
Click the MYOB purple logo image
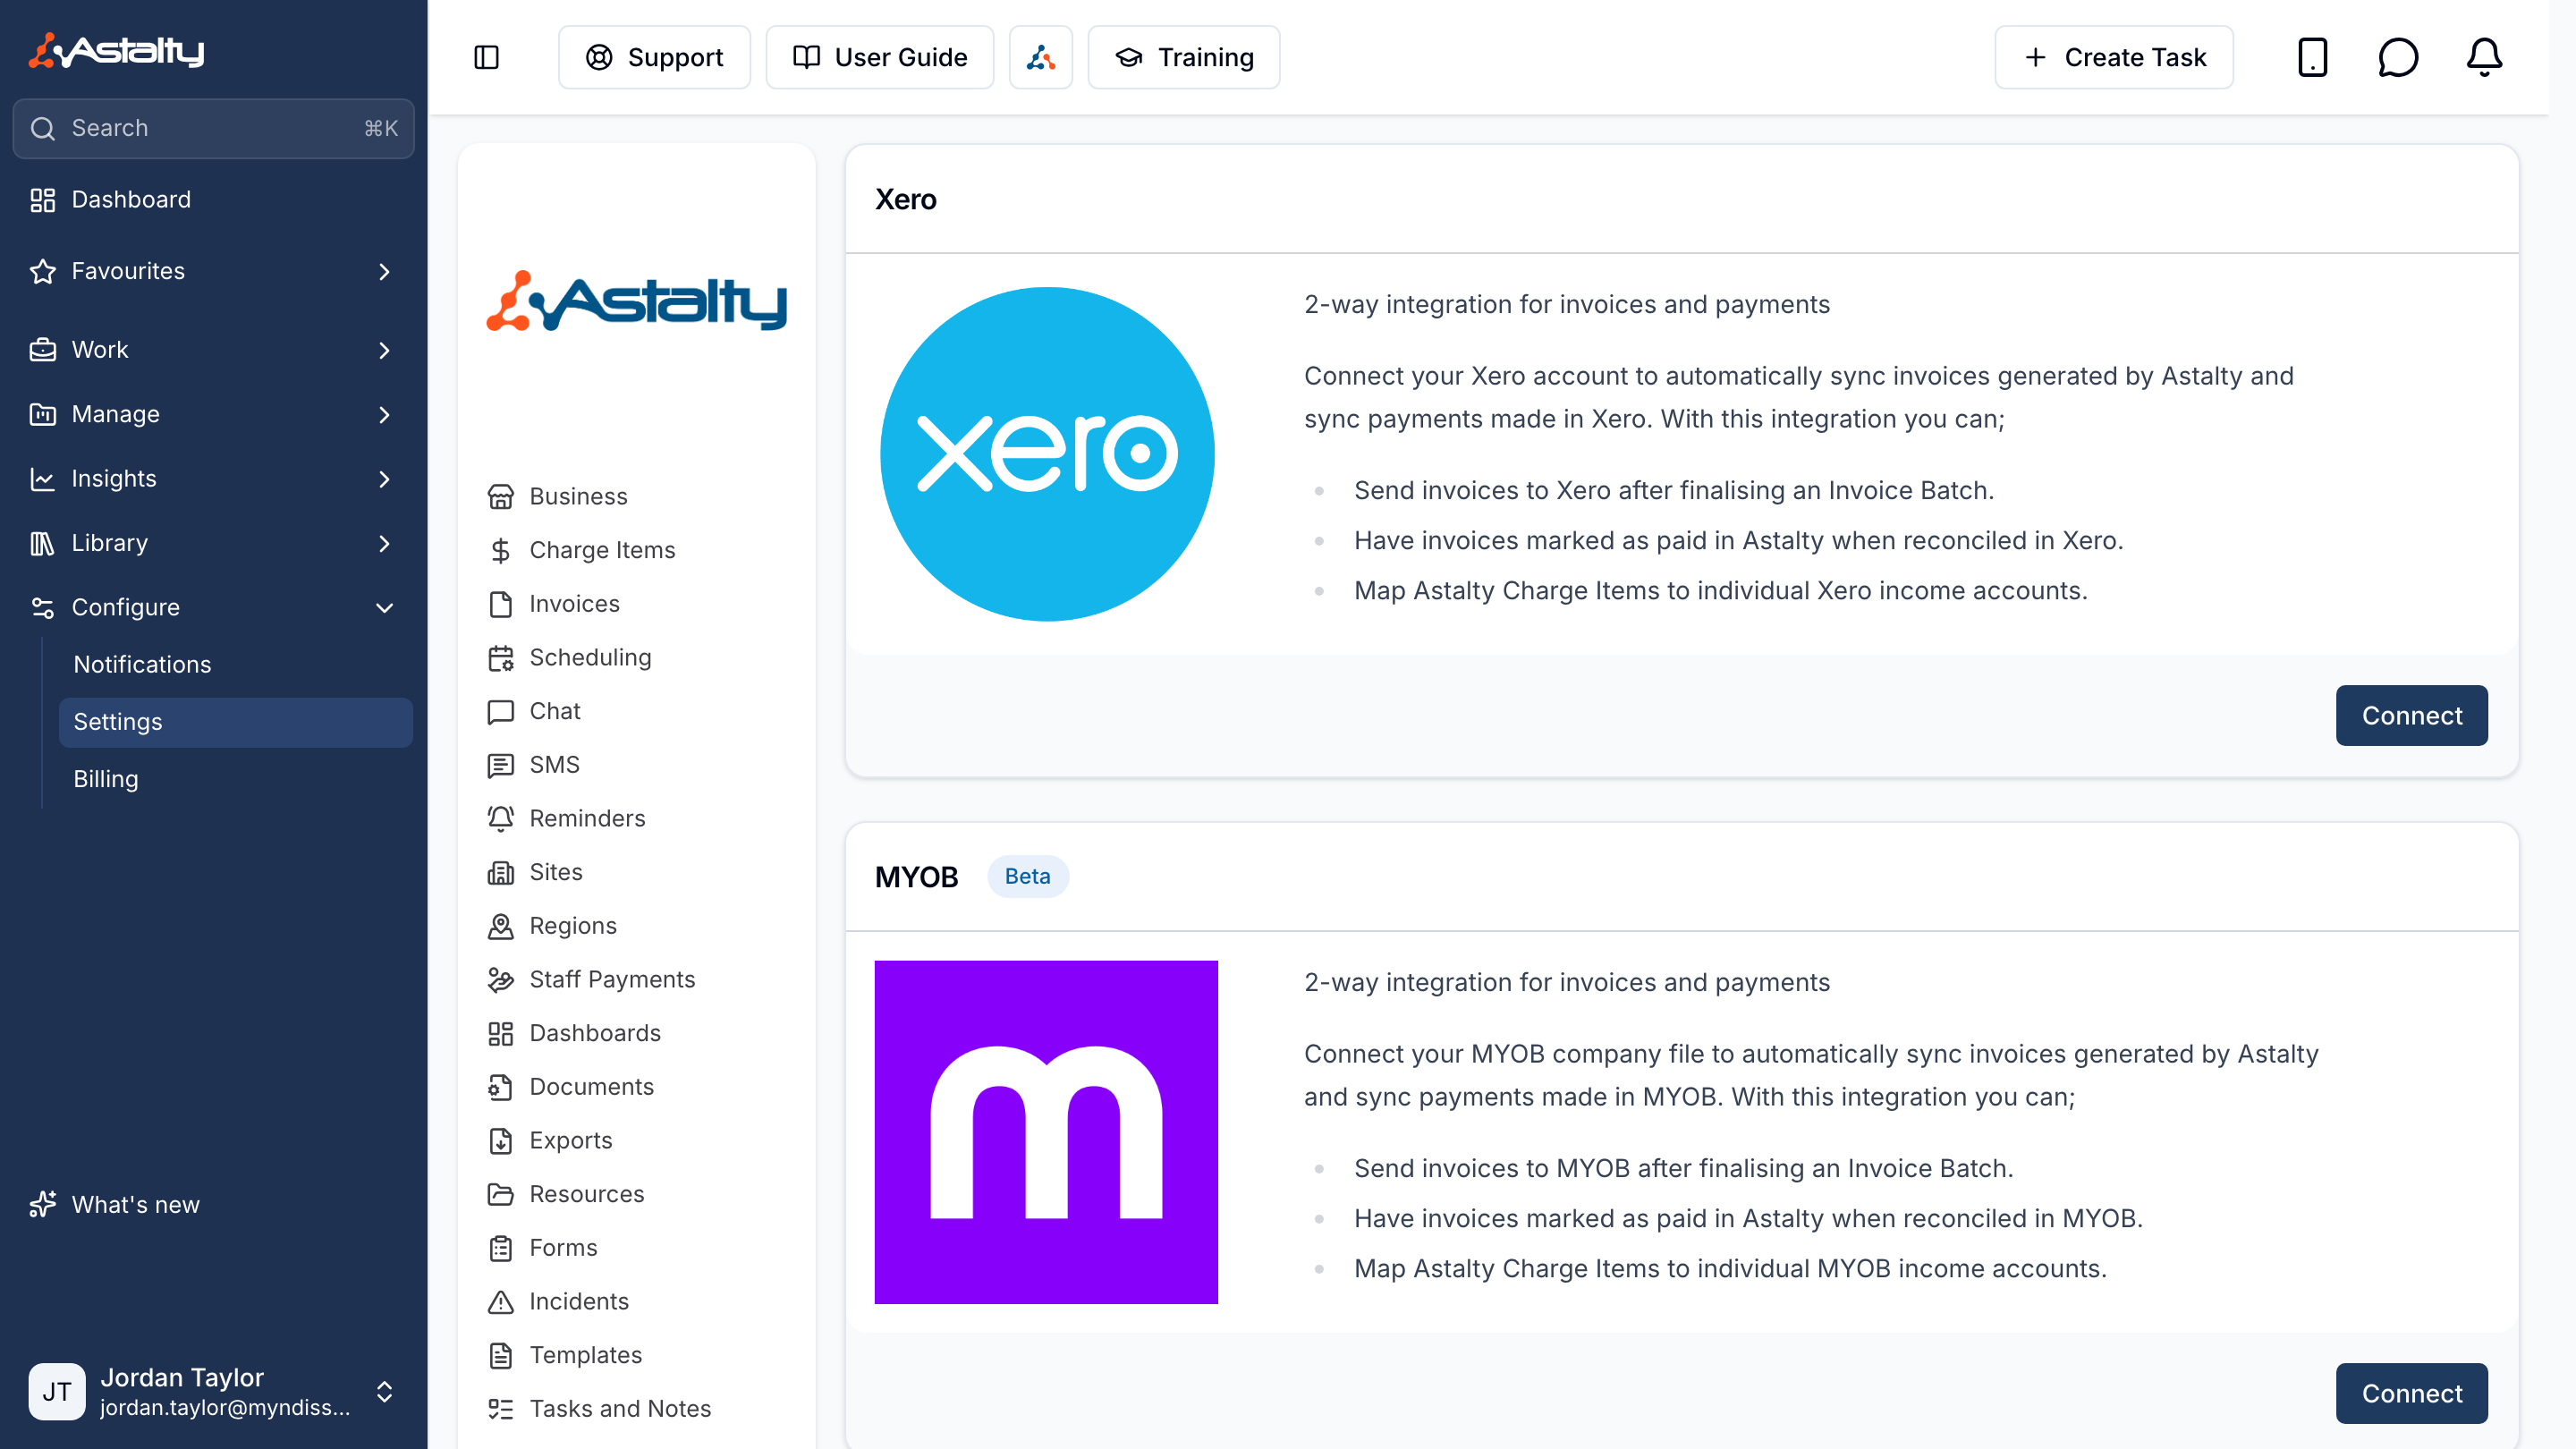1046,1132
